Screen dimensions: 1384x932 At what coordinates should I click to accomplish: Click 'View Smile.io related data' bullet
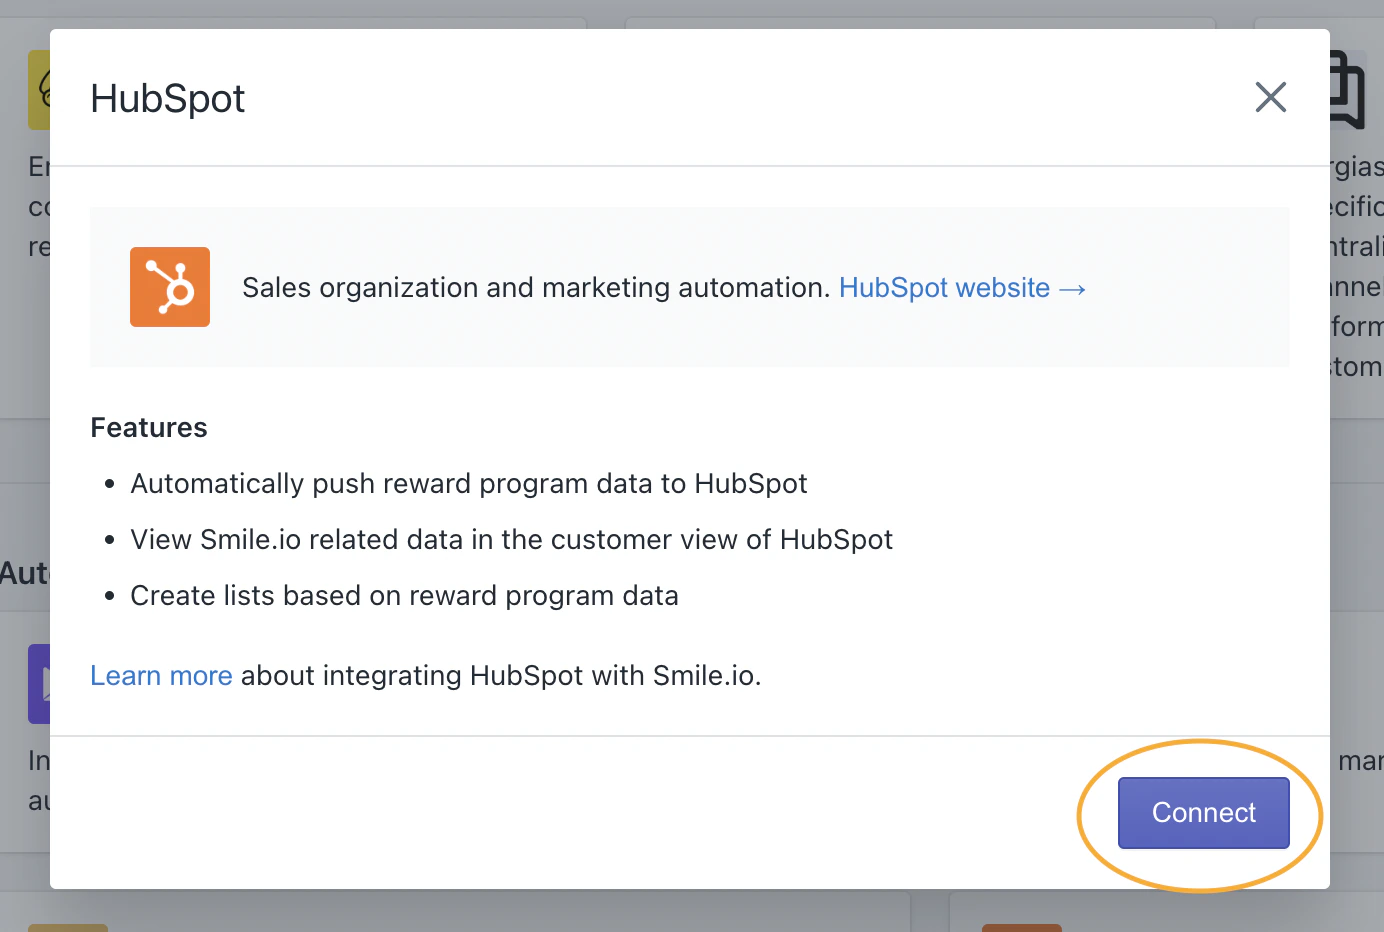click(x=512, y=540)
